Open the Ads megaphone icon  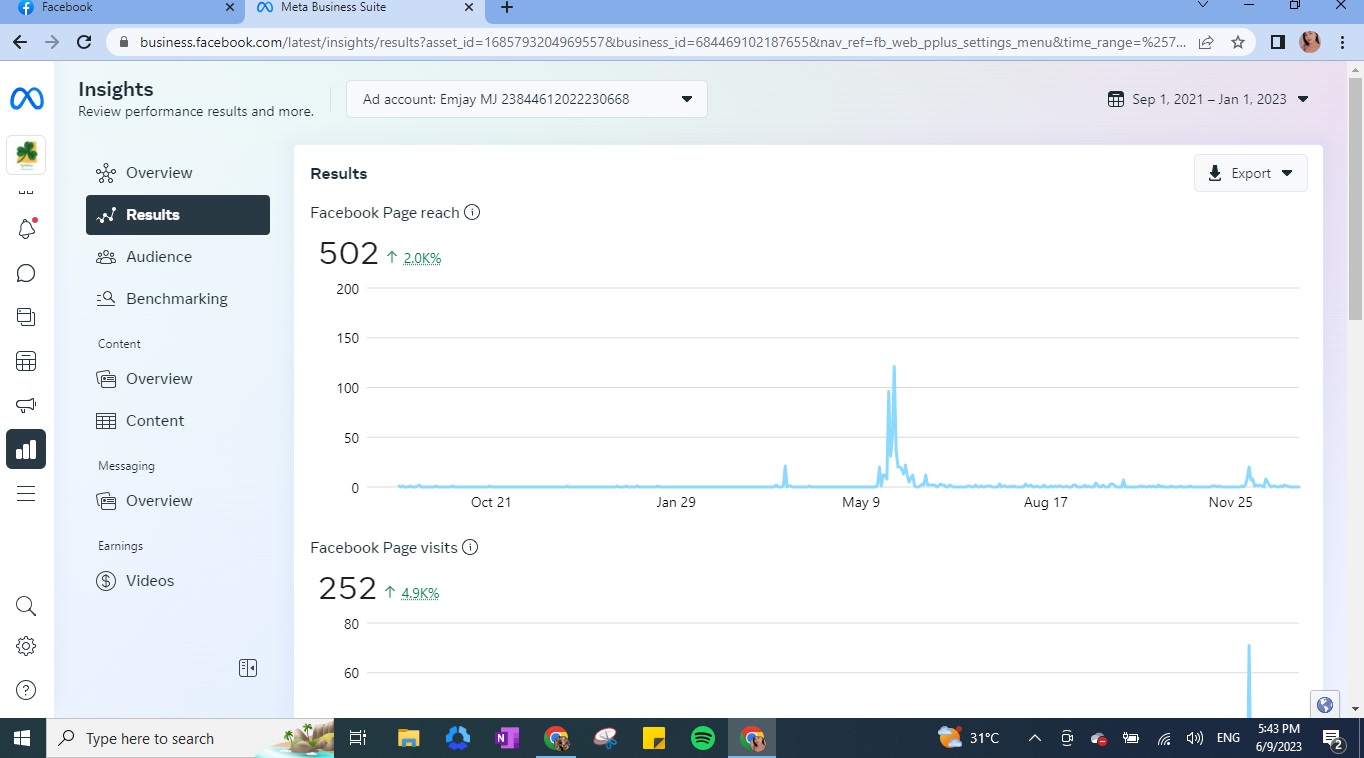point(26,405)
